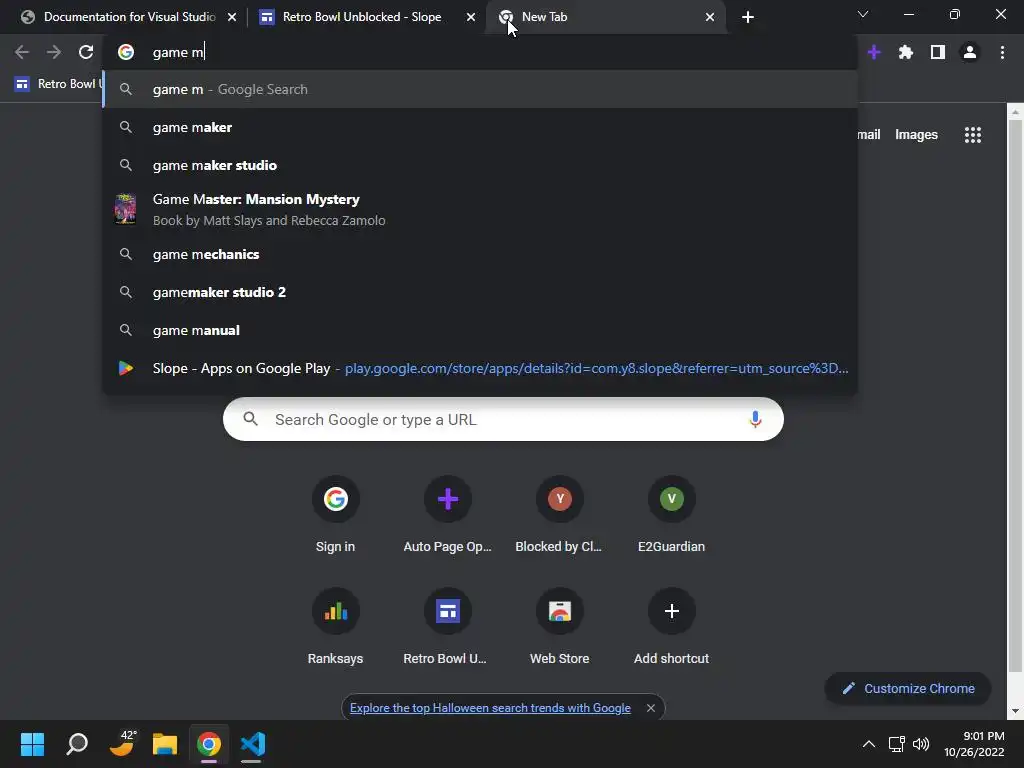Open the Extensions puzzle icon
The image size is (1024, 768).
(906, 52)
